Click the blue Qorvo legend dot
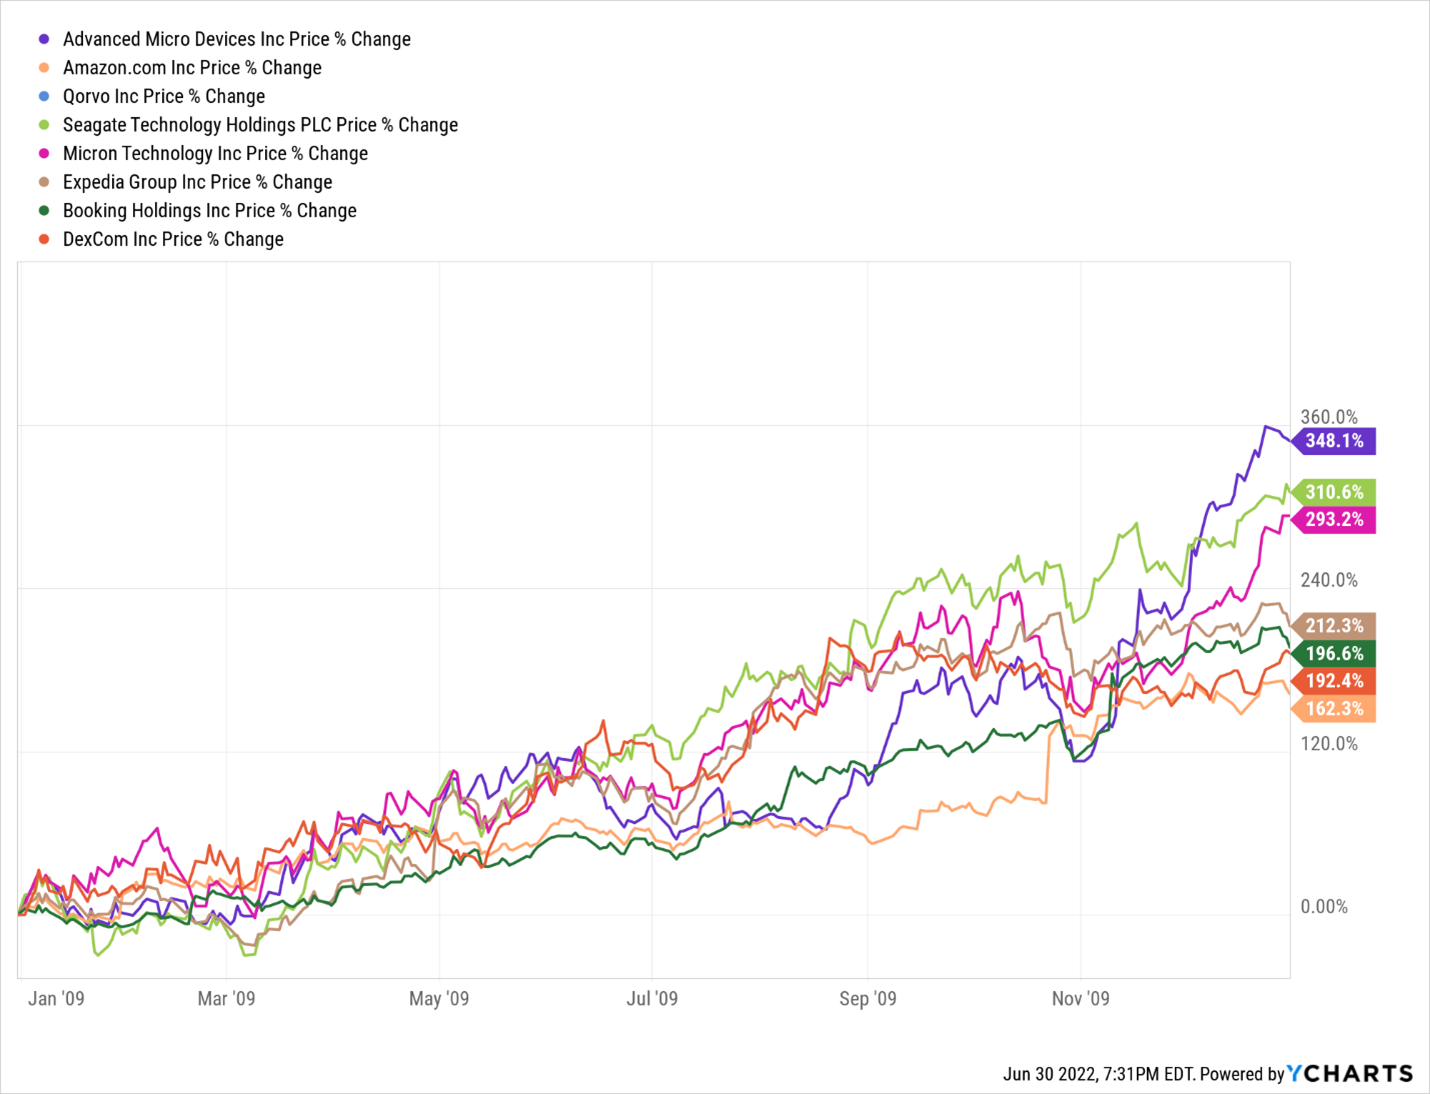This screenshot has width=1430, height=1094. 44,96
